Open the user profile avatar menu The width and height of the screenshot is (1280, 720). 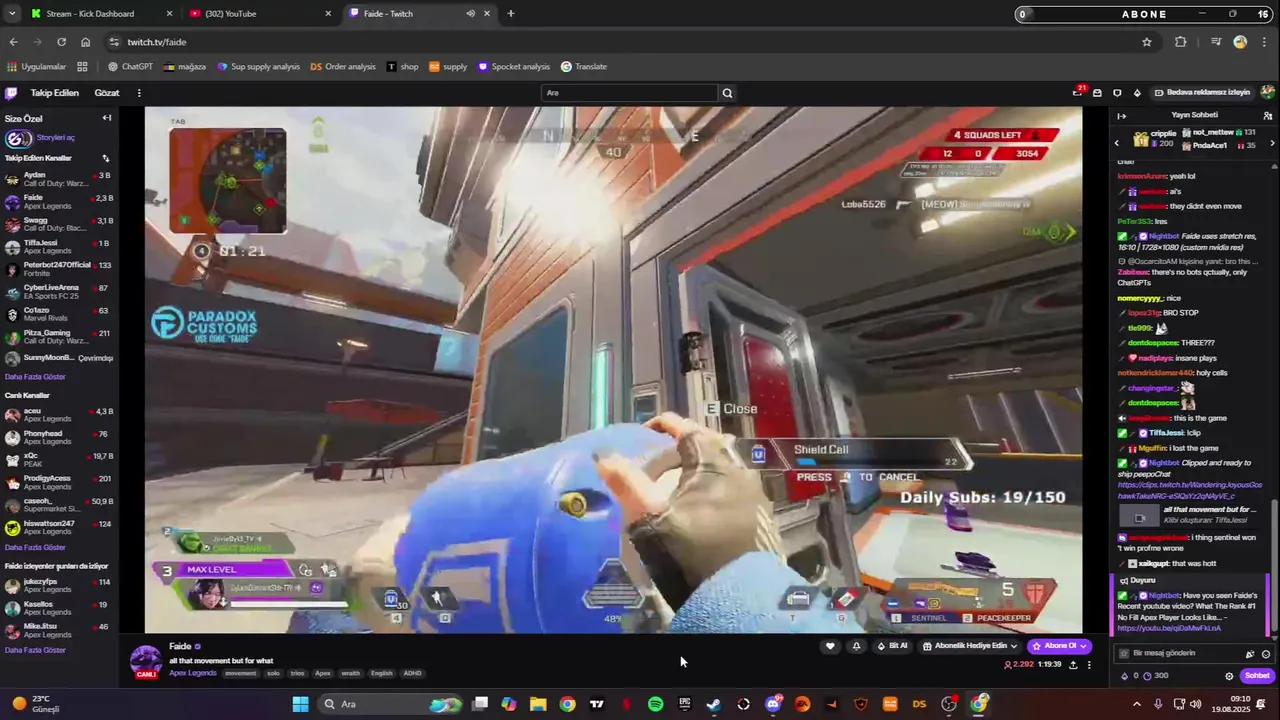click(x=1267, y=92)
